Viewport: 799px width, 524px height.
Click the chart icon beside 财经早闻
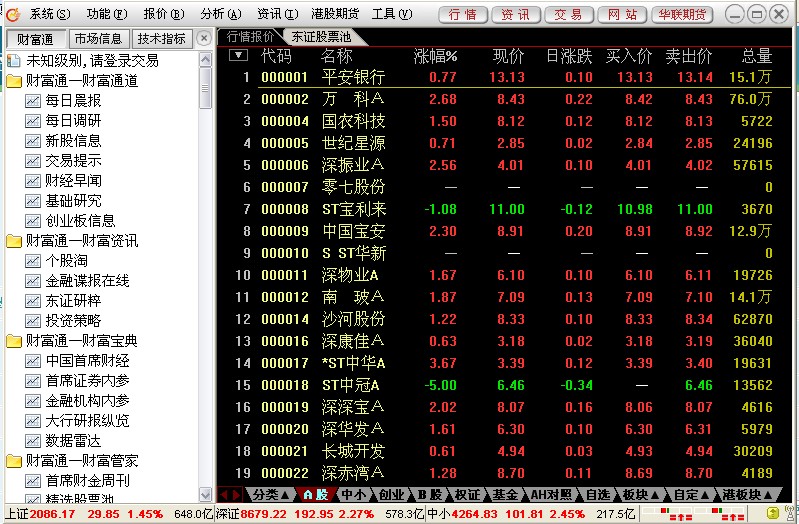click(x=33, y=181)
